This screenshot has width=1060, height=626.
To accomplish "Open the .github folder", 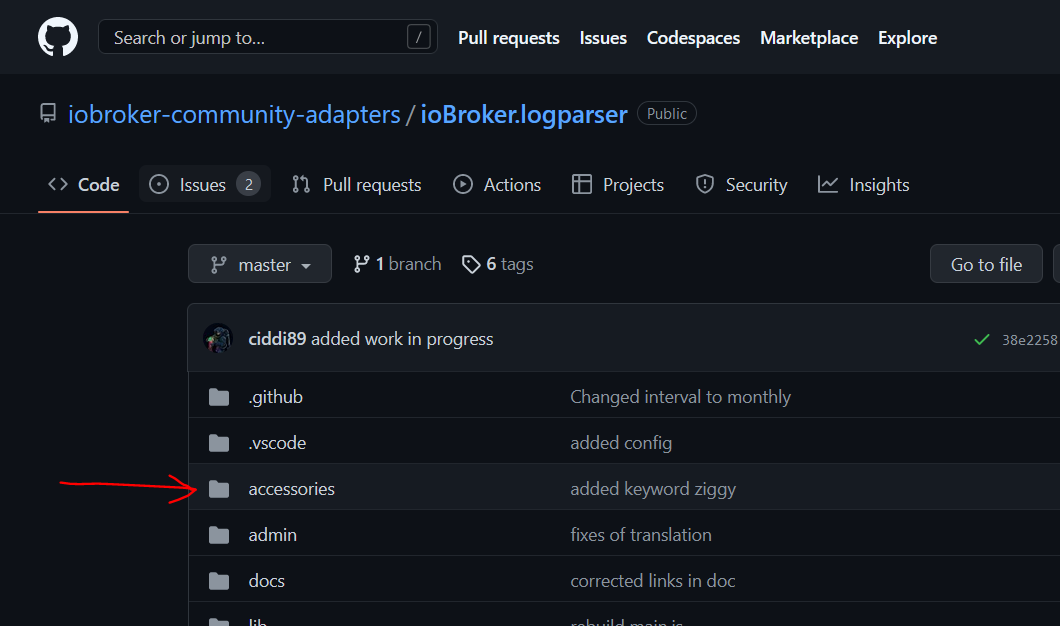I will click(276, 397).
